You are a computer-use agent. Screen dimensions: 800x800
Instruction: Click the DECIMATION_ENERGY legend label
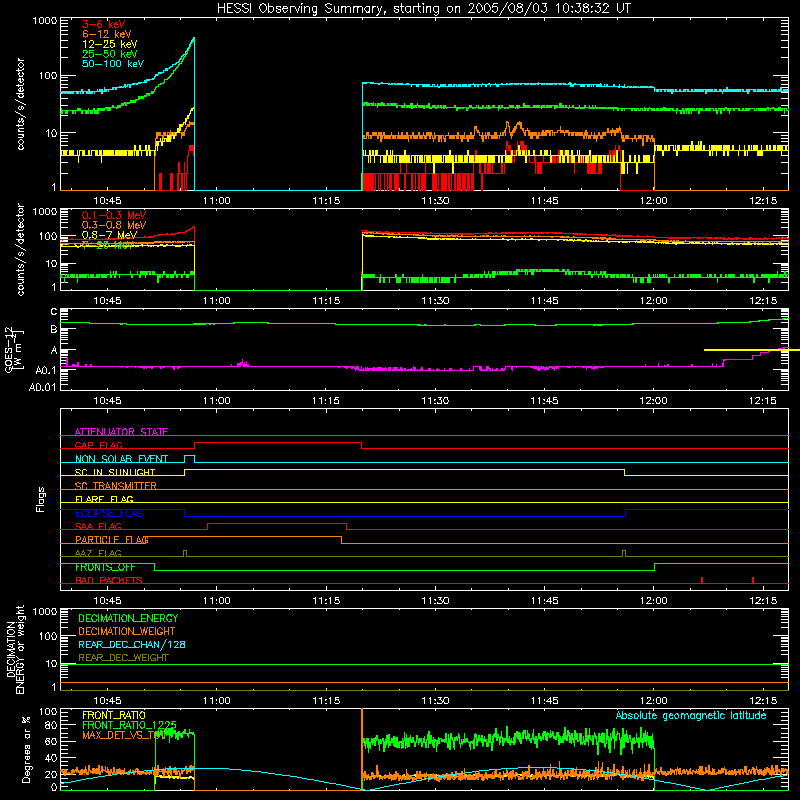[128, 618]
